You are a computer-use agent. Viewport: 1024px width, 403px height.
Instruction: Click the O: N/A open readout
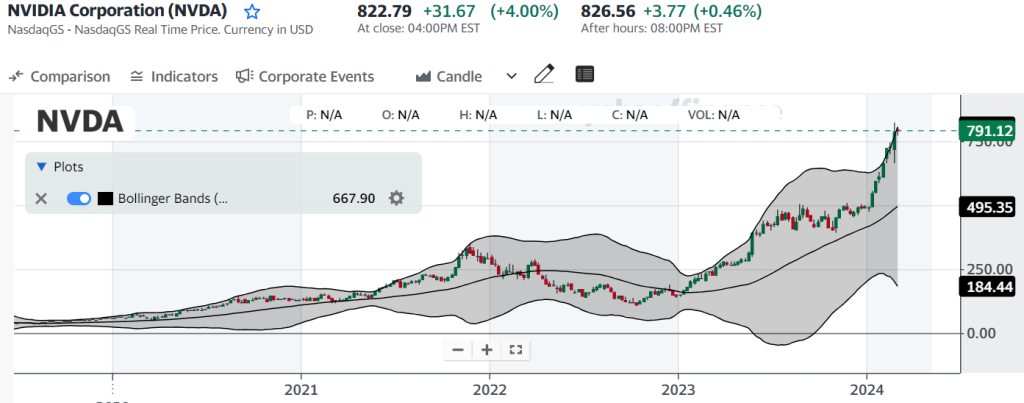tap(401, 115)
